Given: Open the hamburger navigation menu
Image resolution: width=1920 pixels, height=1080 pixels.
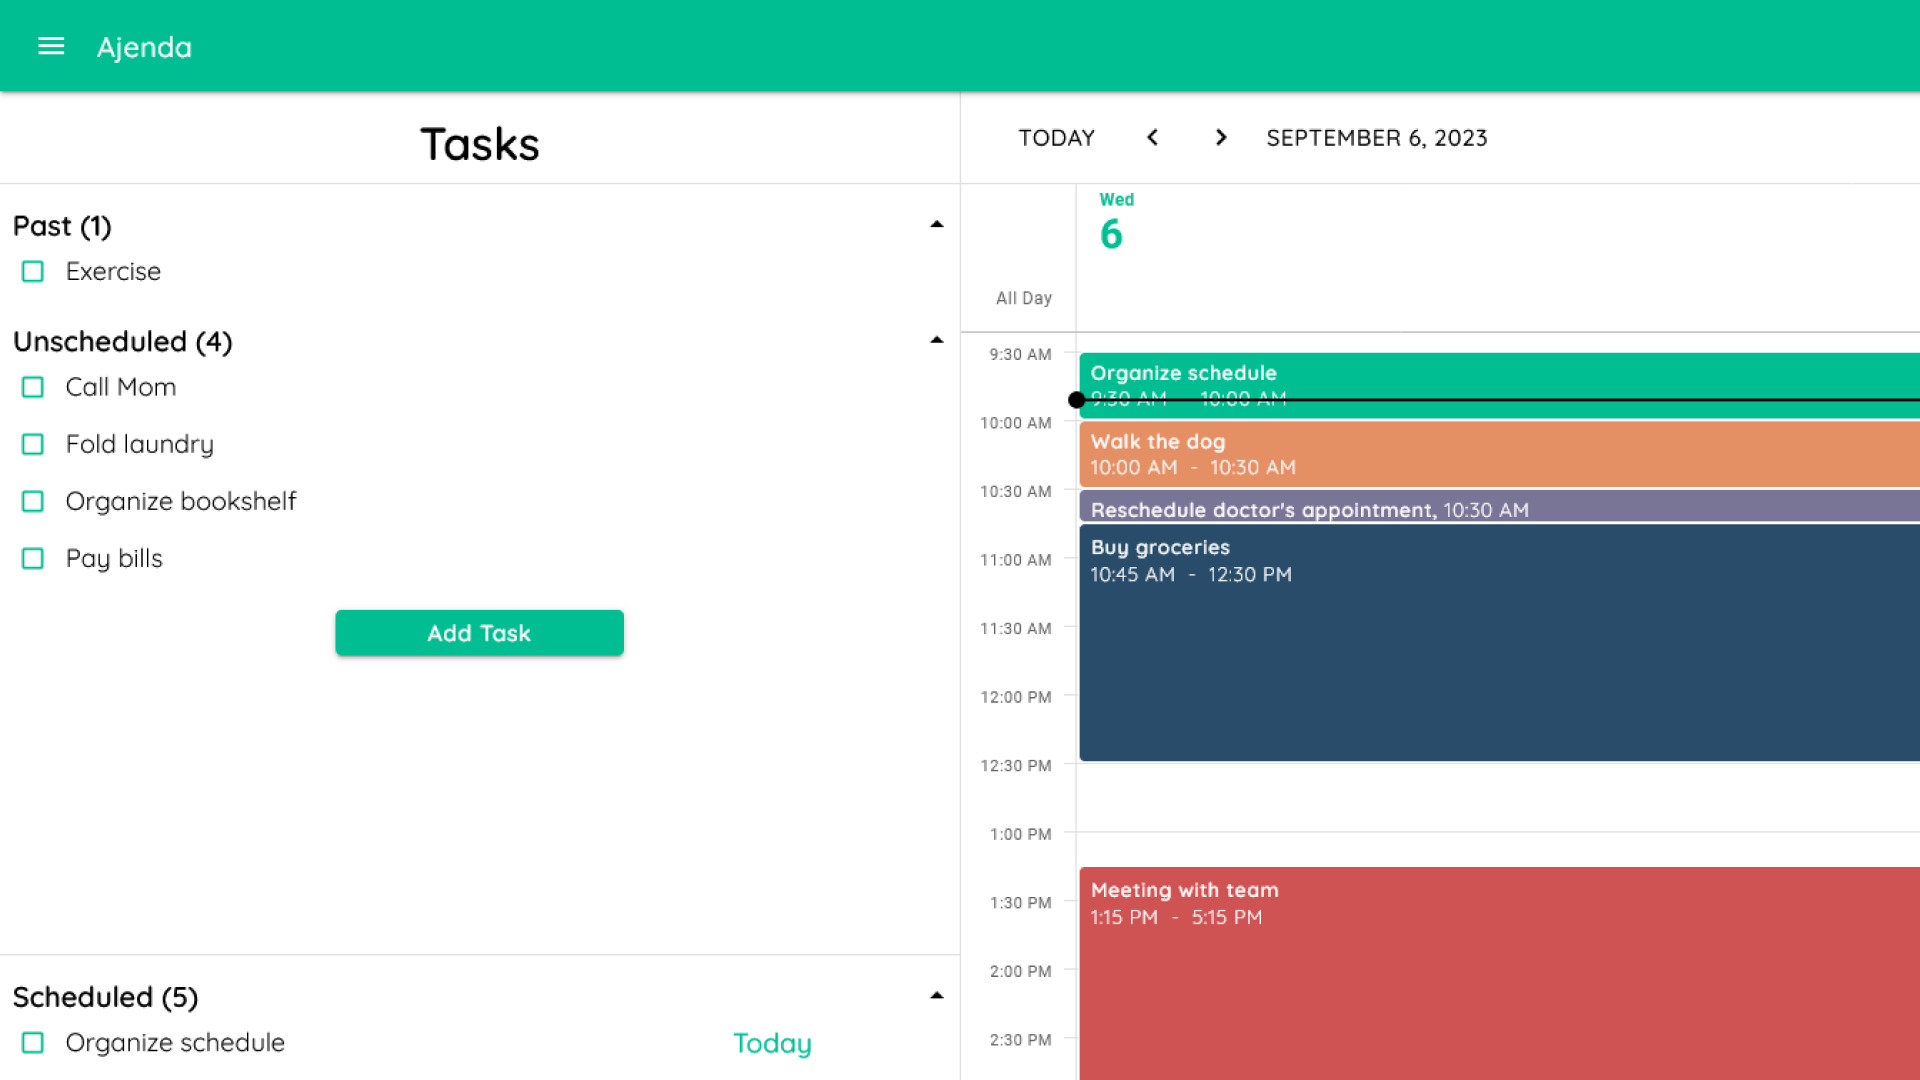Looking at the screenshot, I should click(x=51, y=46).
